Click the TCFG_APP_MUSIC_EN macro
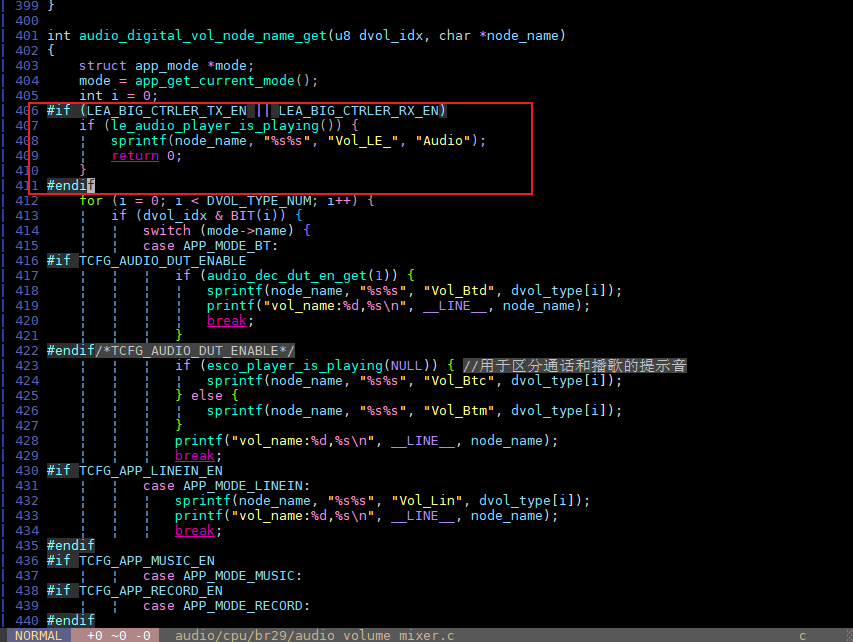Image resolution: width=853 pixels, height=642 pixels. (x=147, y=561)
